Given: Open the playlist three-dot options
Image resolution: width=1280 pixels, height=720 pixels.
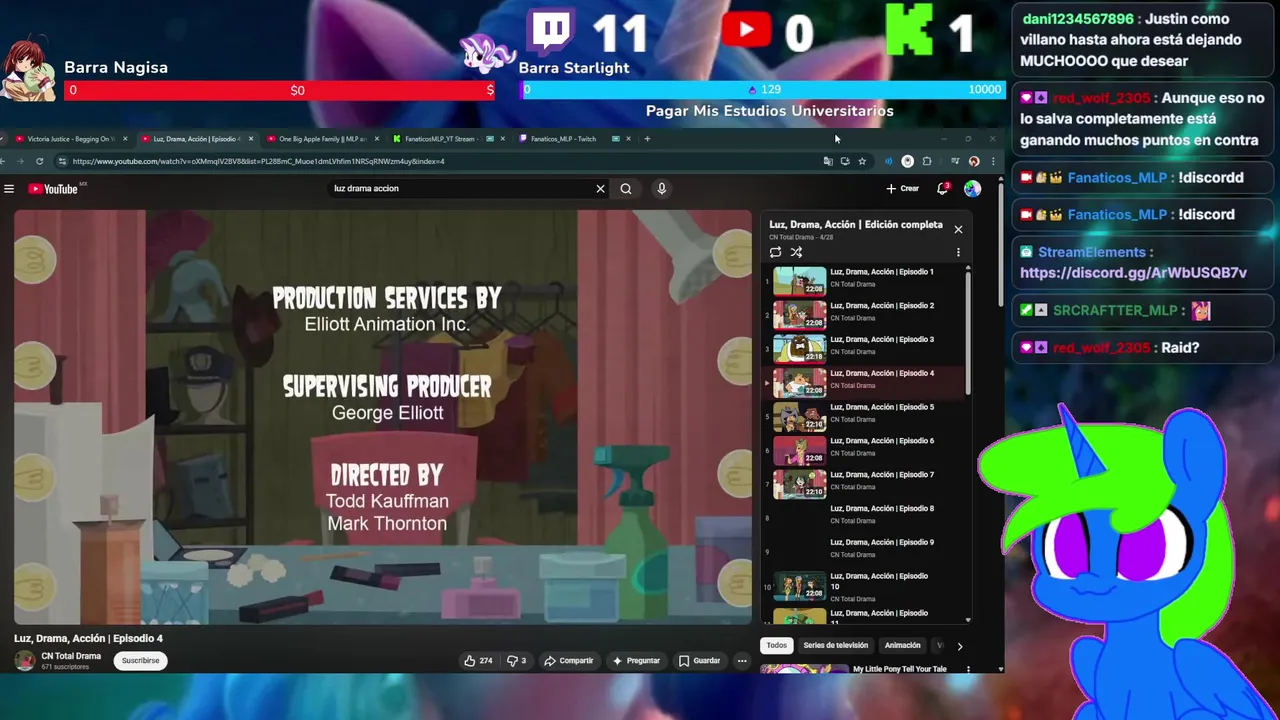Looking at the screenshot, I should click(958, 252).
